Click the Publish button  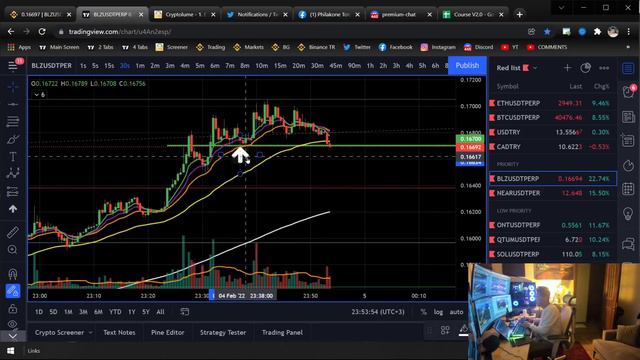click(467, 66)
